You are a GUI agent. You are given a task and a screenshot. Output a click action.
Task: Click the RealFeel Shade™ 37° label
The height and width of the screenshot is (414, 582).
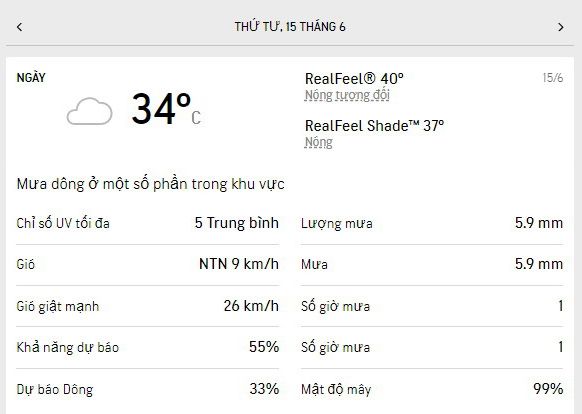pyautogui.click(x=374, y=125)
